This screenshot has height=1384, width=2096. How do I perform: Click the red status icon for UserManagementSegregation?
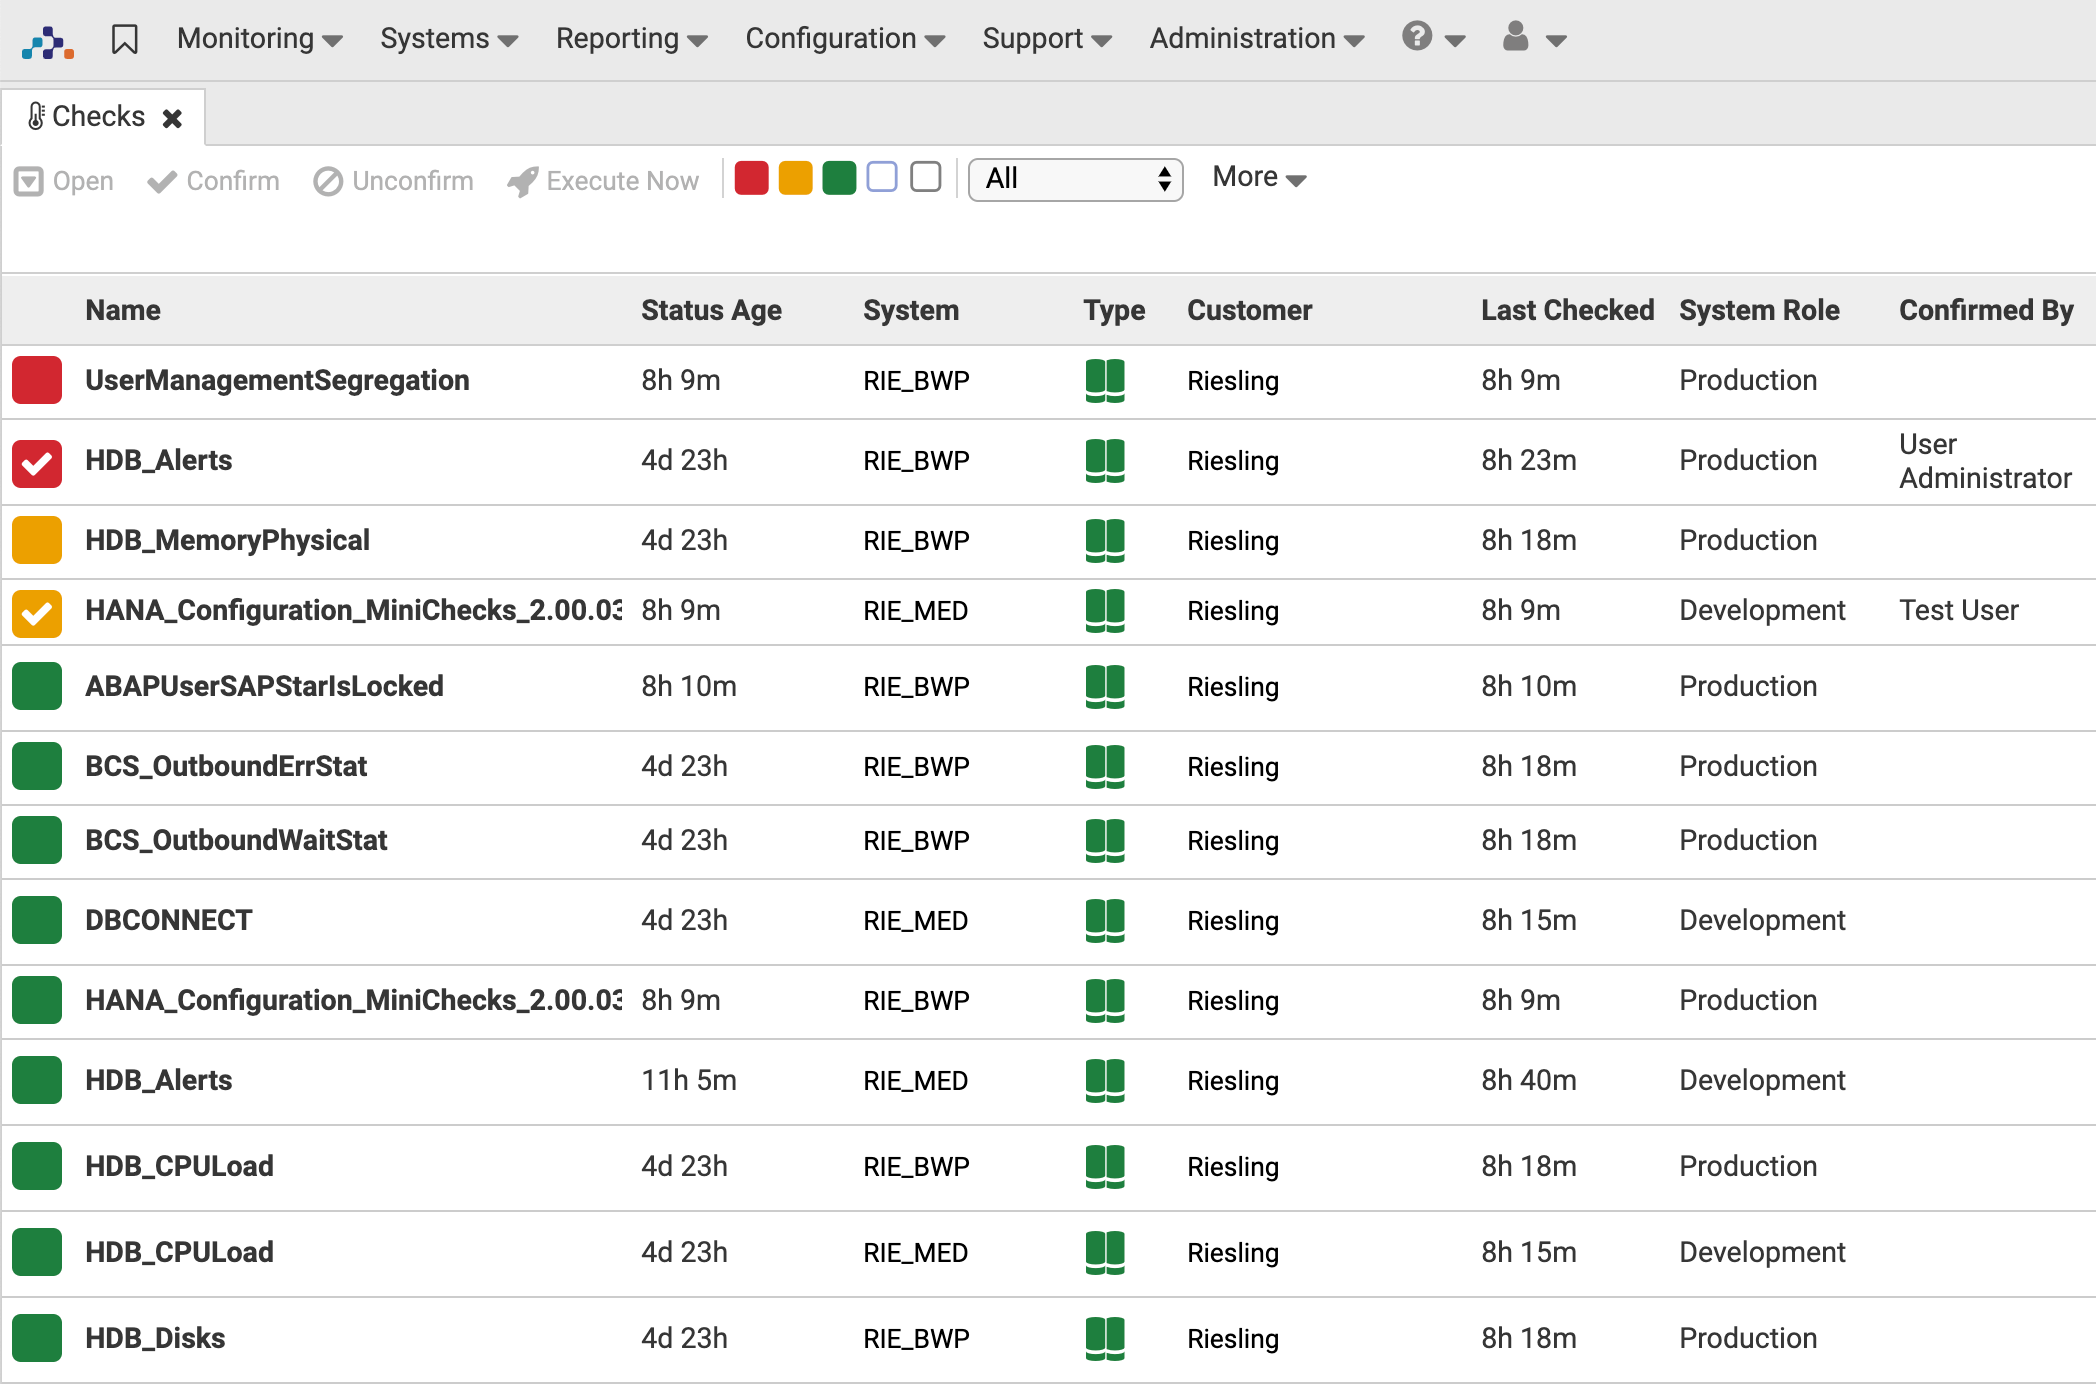[x=36, y=380]
